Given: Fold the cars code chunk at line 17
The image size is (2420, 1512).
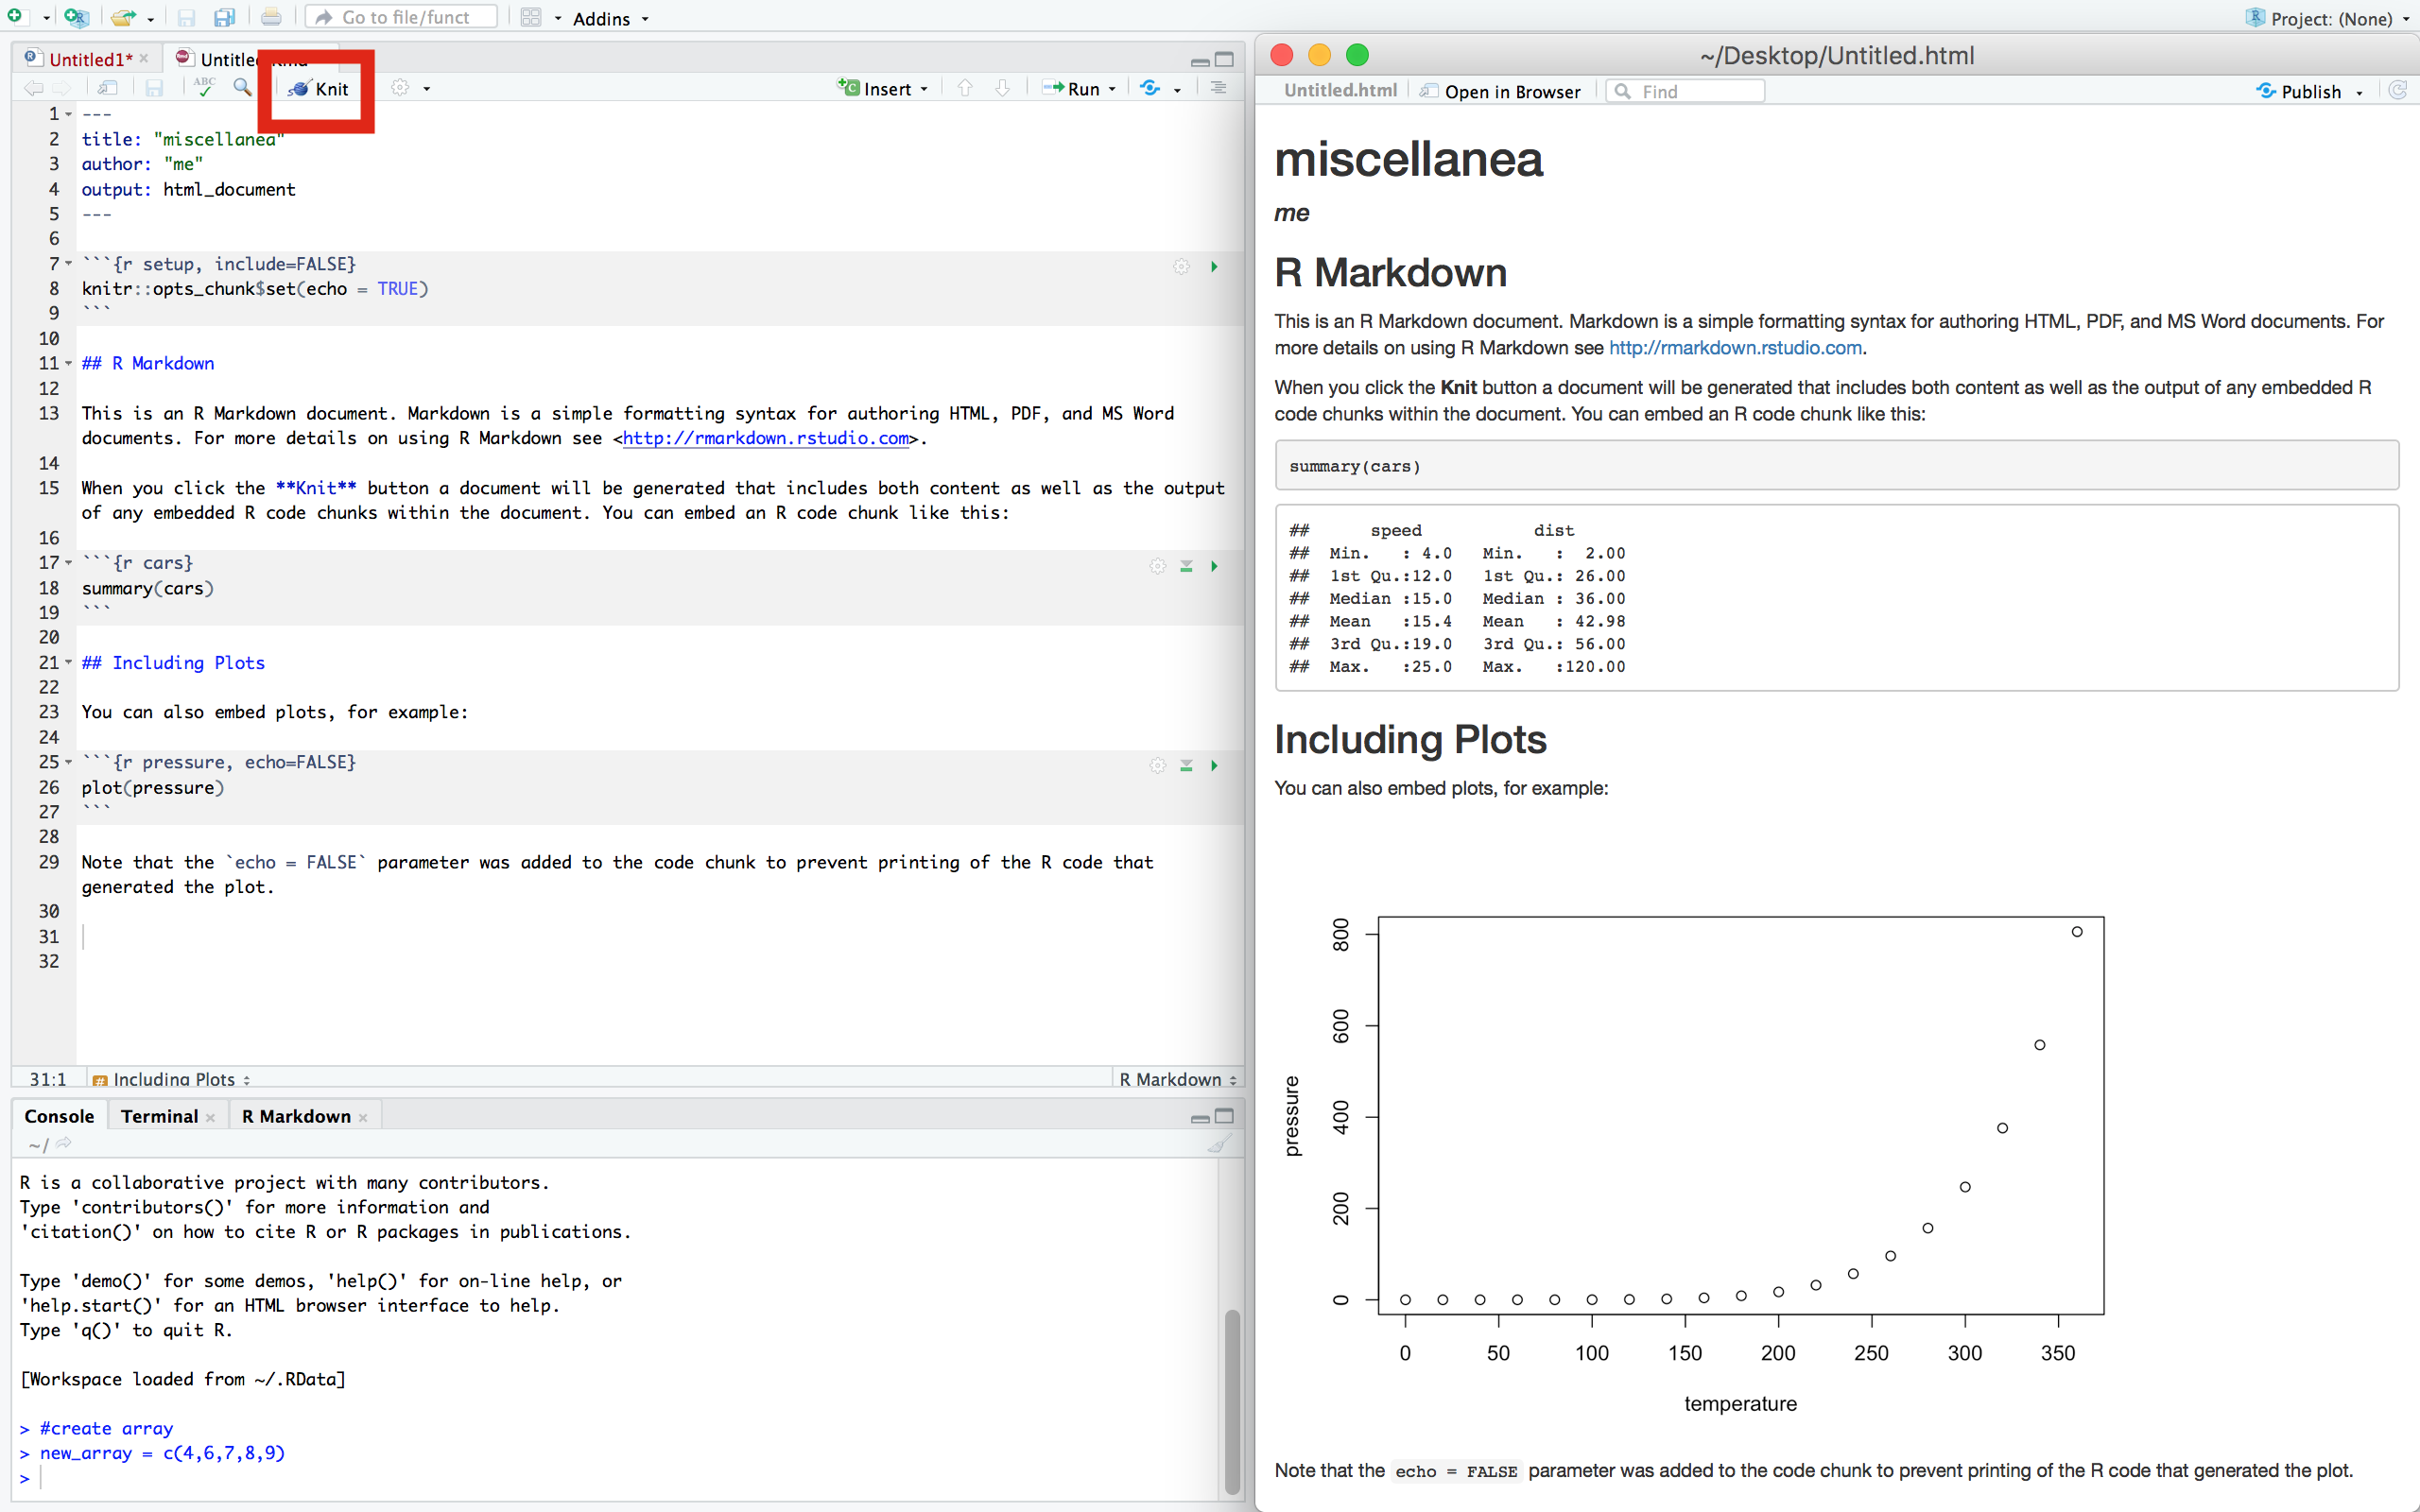Looking at the screenshot, I should pyautogui.click(x=68, y=562).
